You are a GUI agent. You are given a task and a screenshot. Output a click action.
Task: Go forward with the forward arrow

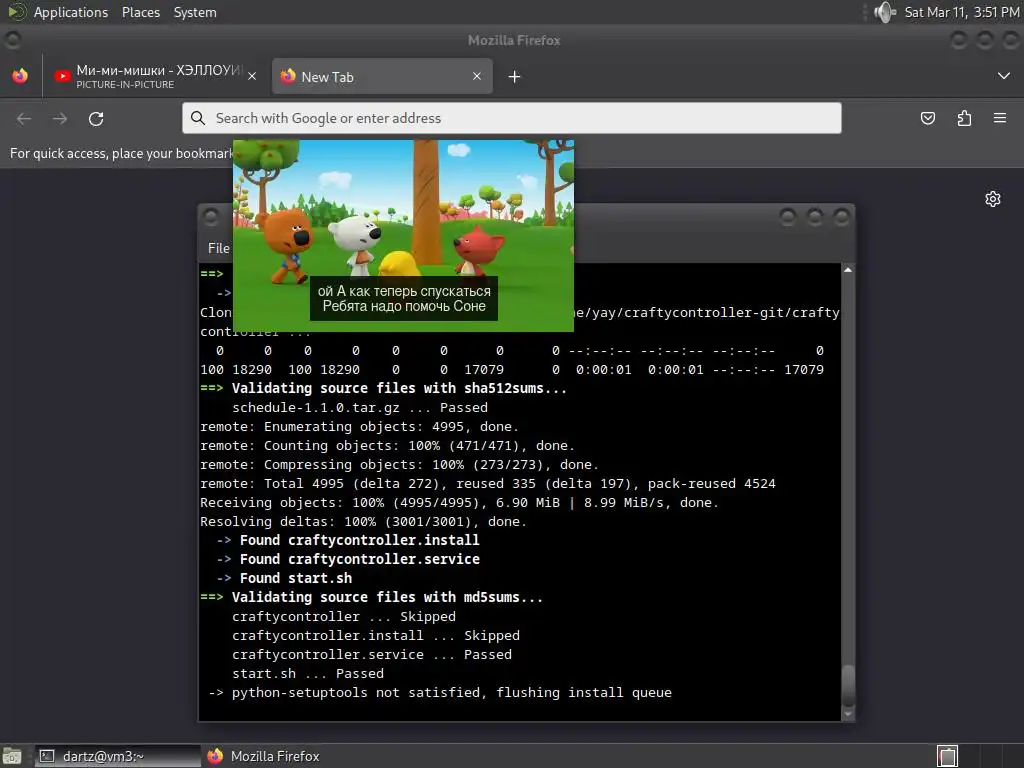60,119
